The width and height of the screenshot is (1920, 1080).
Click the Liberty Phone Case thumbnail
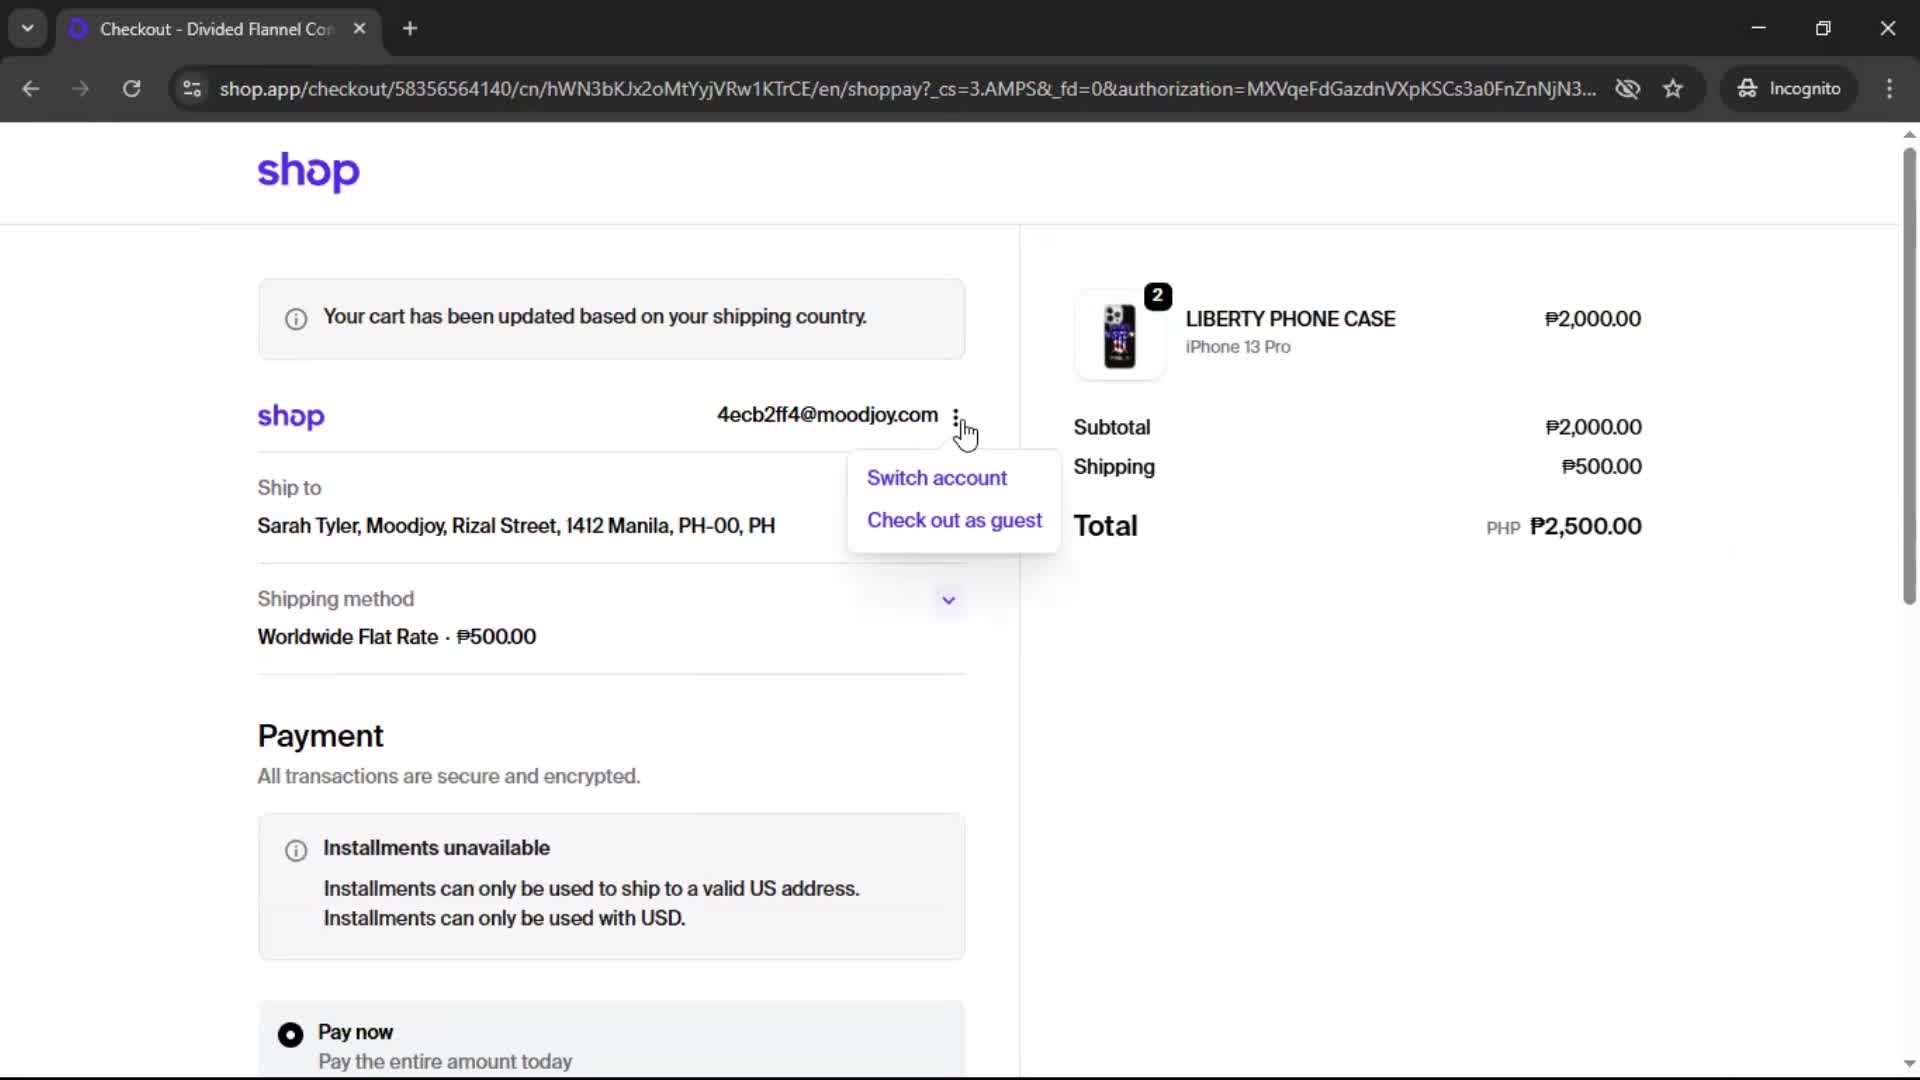tap(1119, 336)
